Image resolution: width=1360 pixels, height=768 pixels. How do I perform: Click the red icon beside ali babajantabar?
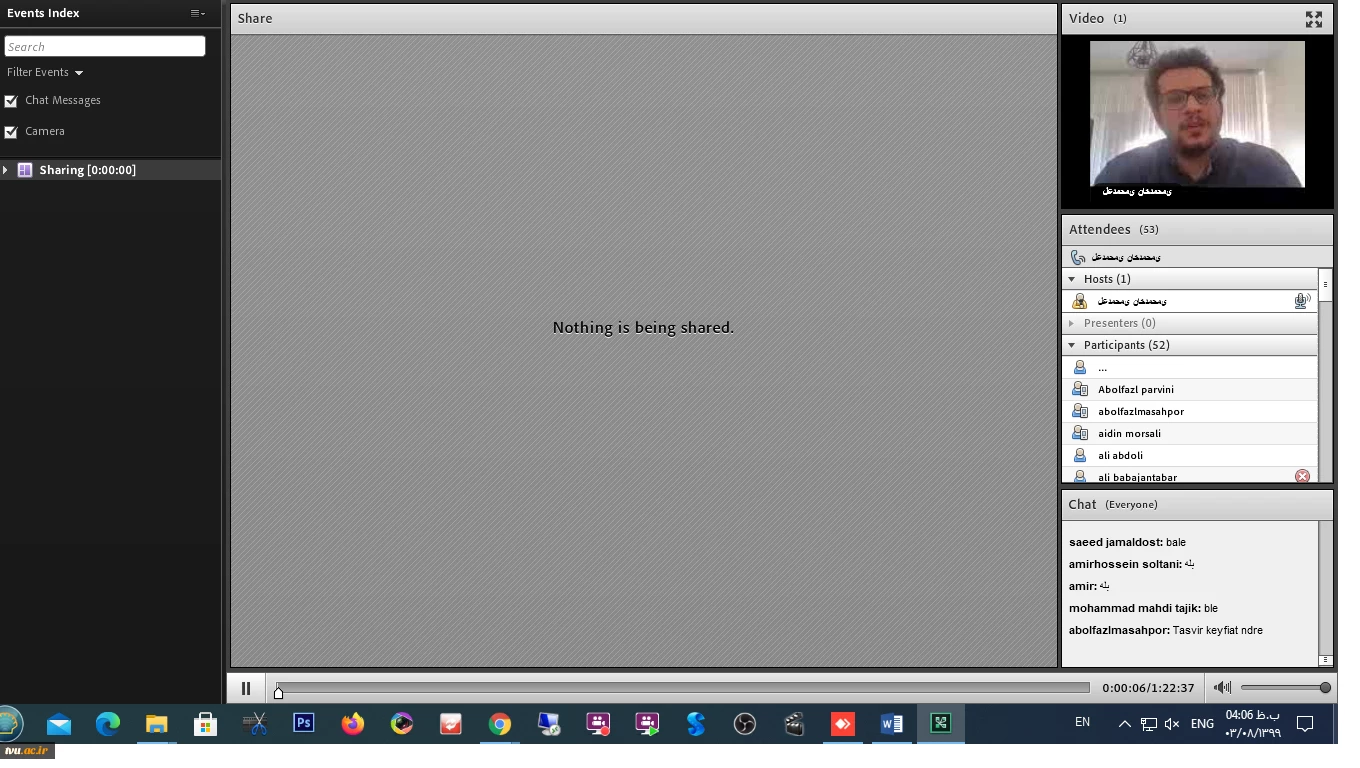pyautogui.click(x=1302, y=477)
